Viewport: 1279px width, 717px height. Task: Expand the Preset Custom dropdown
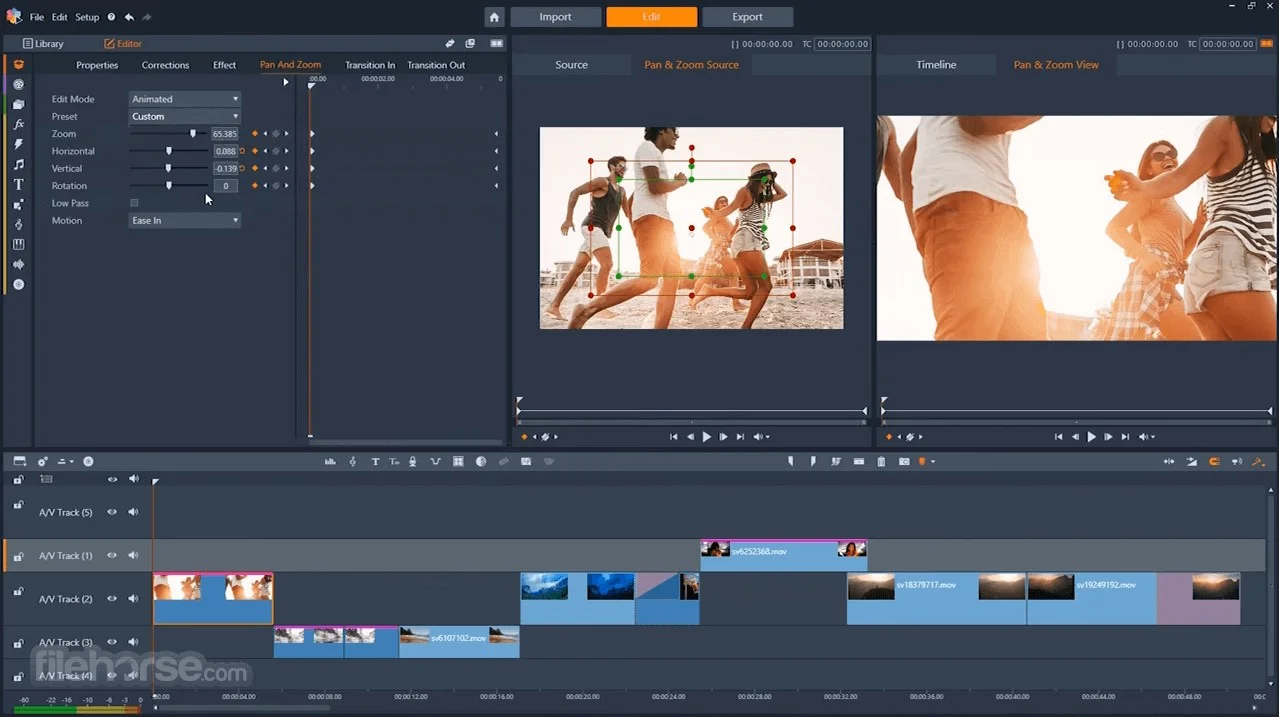coord(185,117)
